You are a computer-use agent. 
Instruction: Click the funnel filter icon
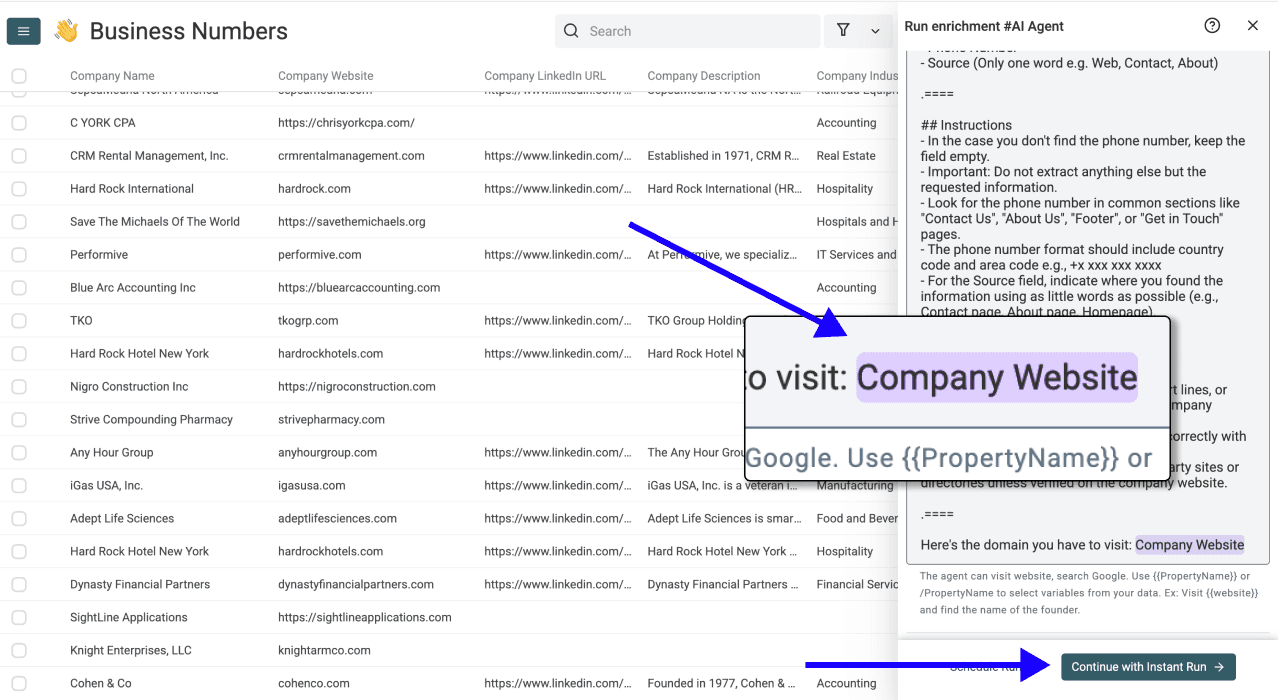(842, 30)
